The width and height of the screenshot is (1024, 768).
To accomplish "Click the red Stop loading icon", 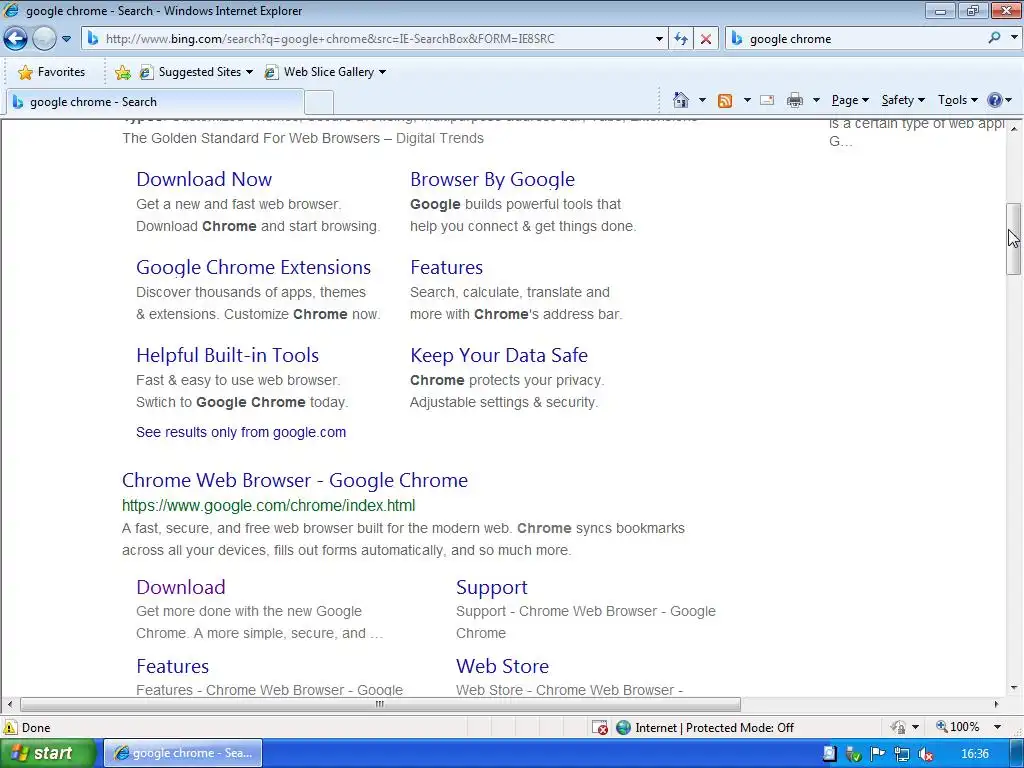I will [x=706, y=39].
